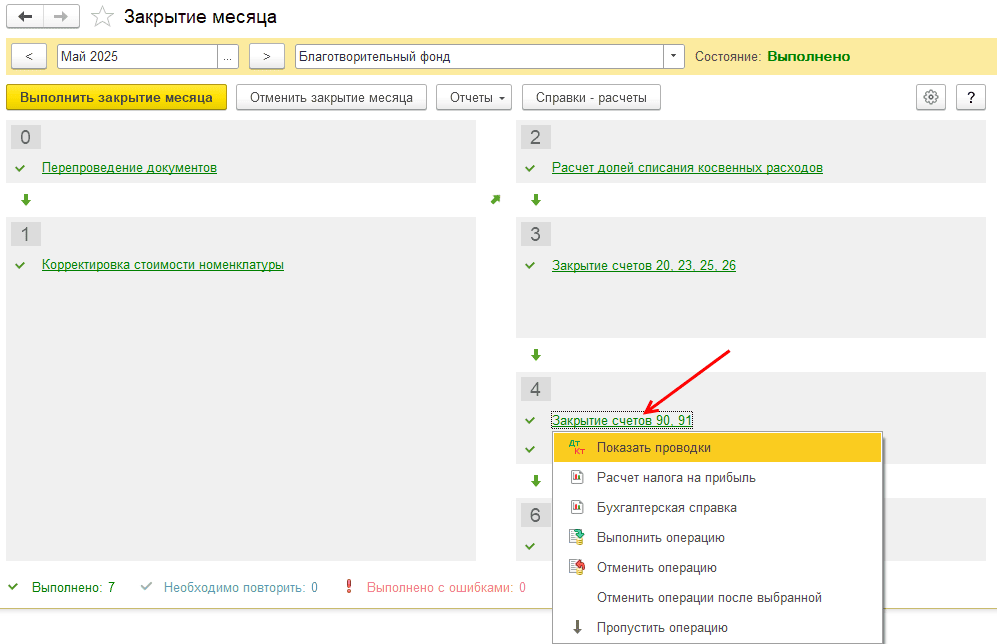Choose Пропустить операцию menu entry
The image size is (997, 644).
tap(662, 628)
